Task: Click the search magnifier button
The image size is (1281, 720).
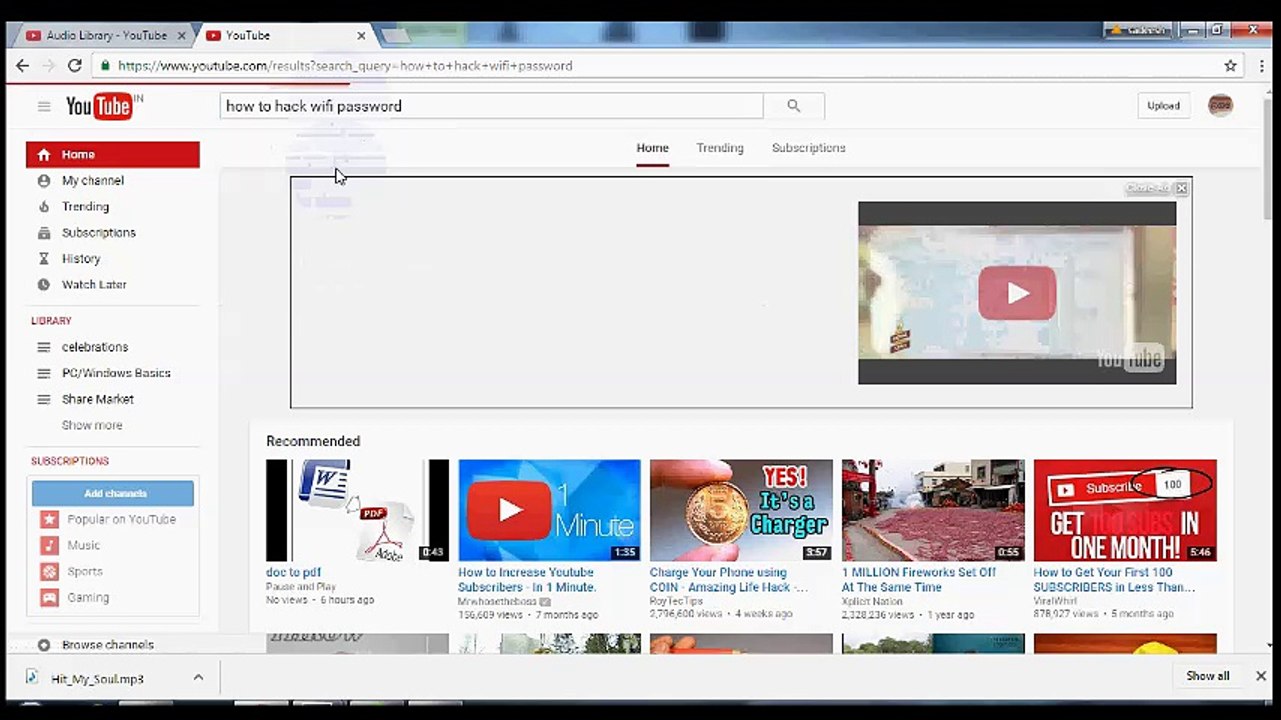Action: 794,106
